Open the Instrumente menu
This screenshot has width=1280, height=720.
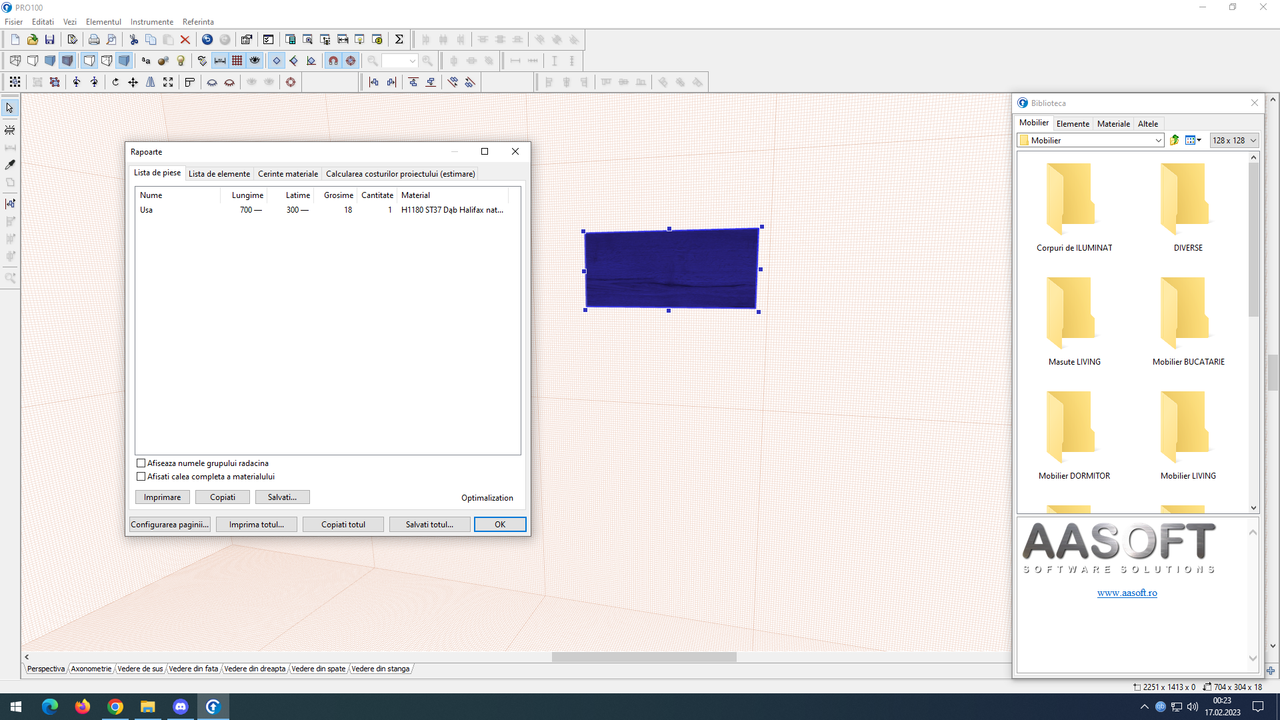click(152, 21)
